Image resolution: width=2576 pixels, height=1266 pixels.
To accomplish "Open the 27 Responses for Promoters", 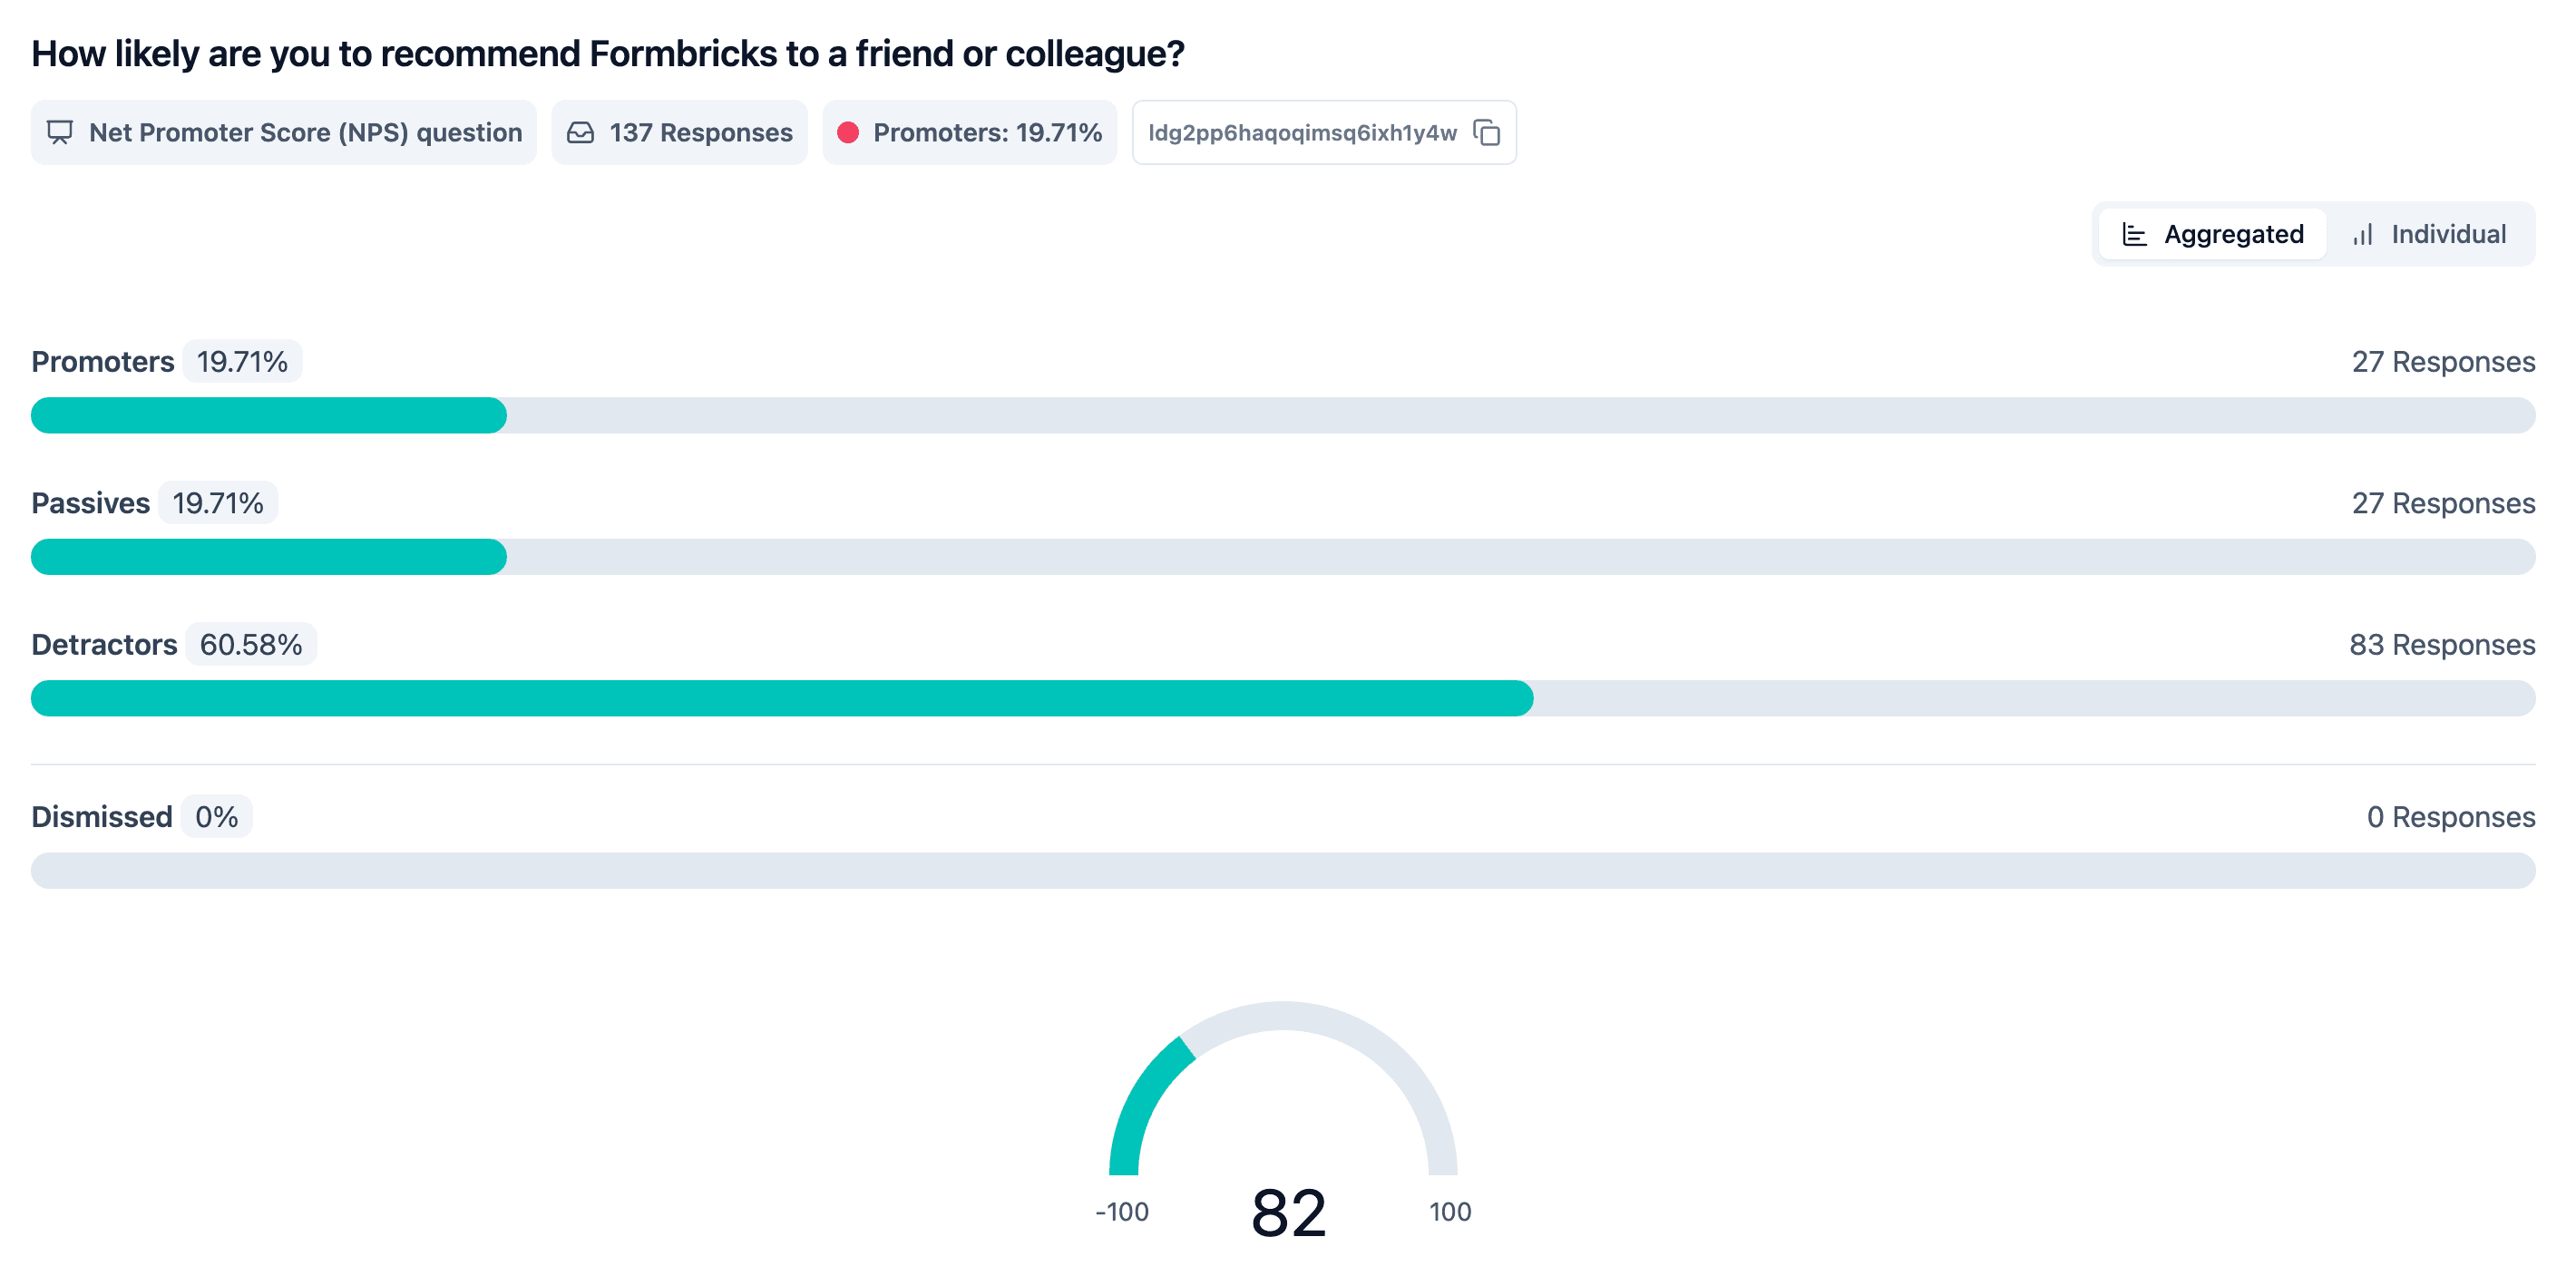I will [2443, 361].
